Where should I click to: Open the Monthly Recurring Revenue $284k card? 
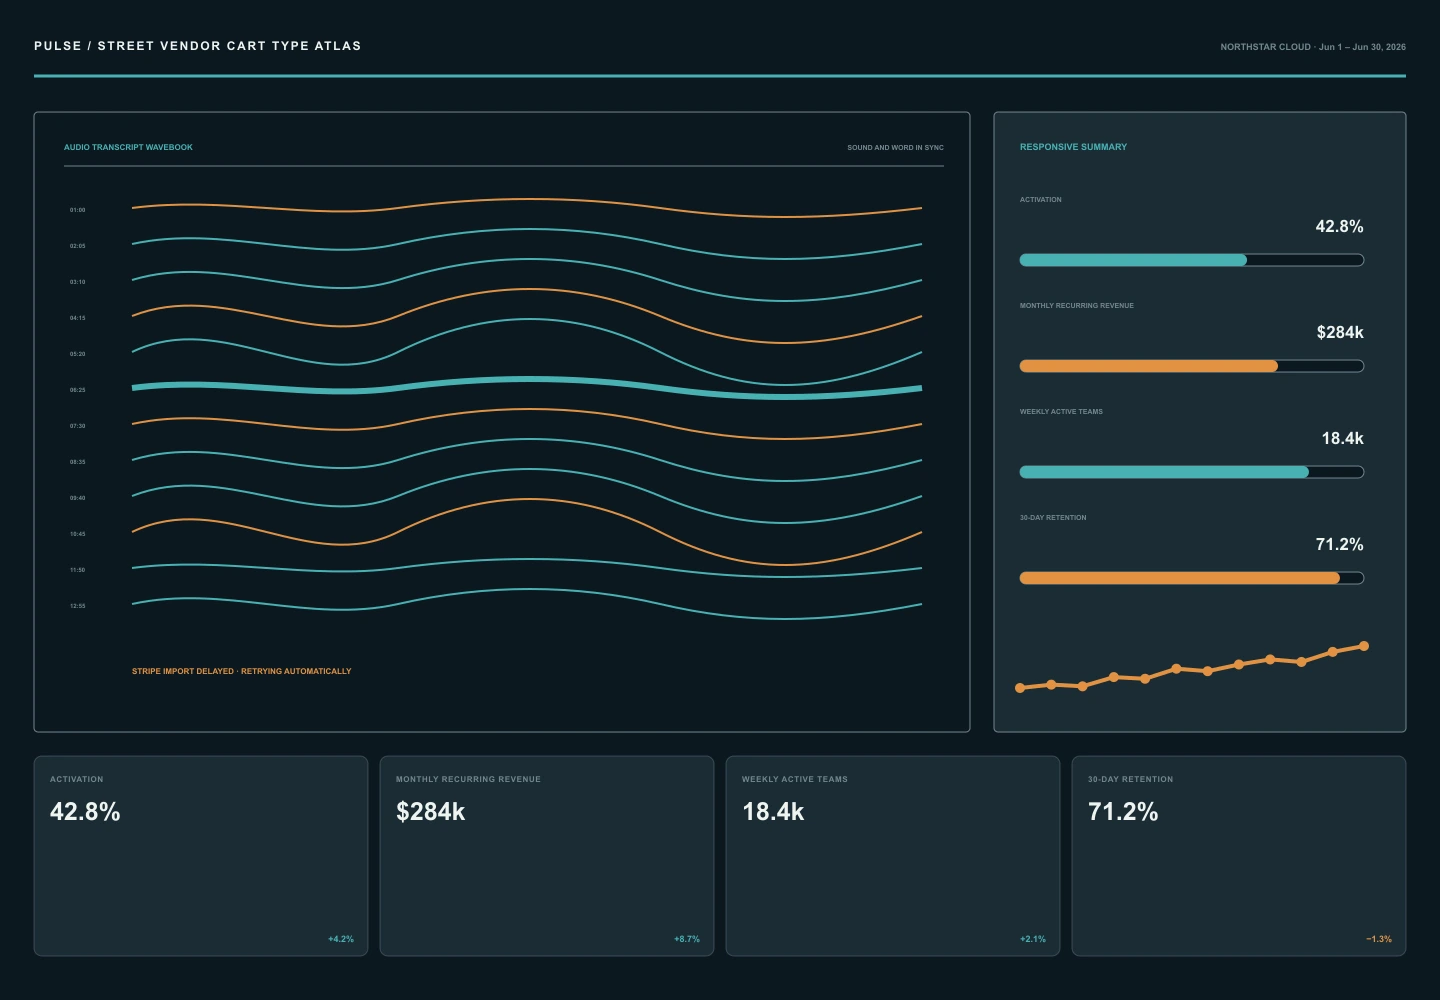547,856
